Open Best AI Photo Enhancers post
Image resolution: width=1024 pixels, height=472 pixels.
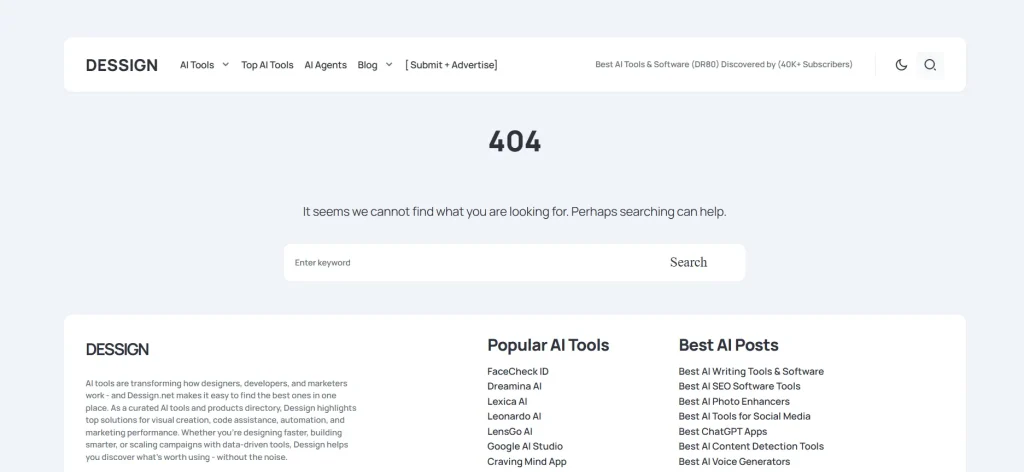pos(734,401)
